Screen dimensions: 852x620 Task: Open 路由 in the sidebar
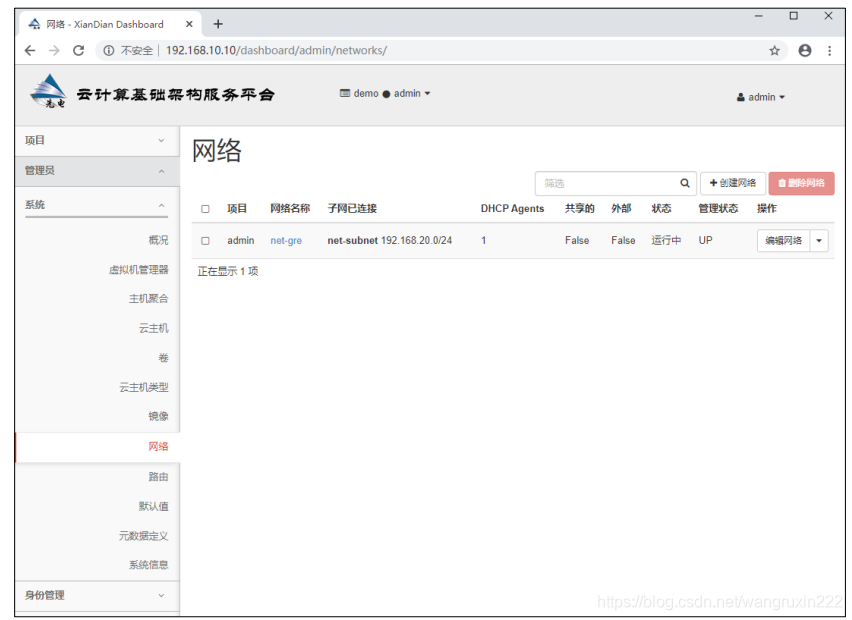pyautogui.click(x=158, y=477)
